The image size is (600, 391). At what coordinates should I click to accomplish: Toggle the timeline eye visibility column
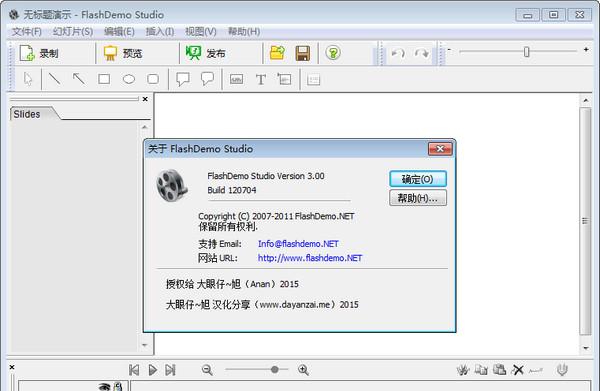tap(104, 386)
